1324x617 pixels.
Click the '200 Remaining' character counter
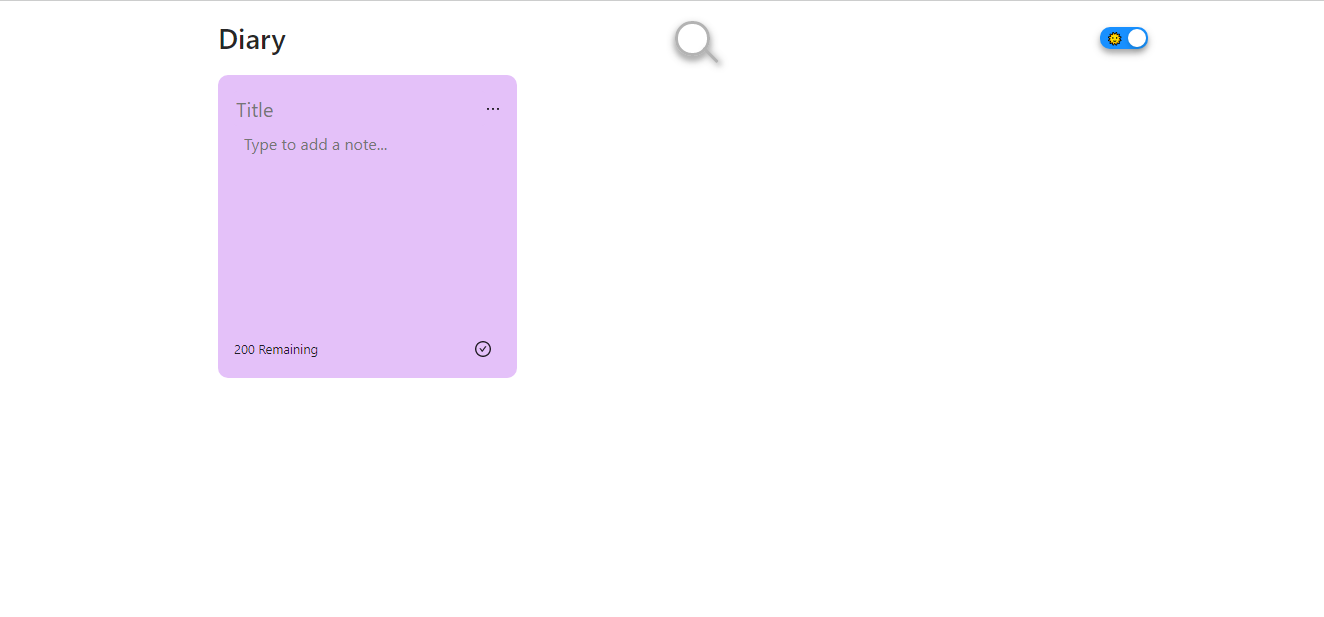pyautogui.click(x=276, y=350)
